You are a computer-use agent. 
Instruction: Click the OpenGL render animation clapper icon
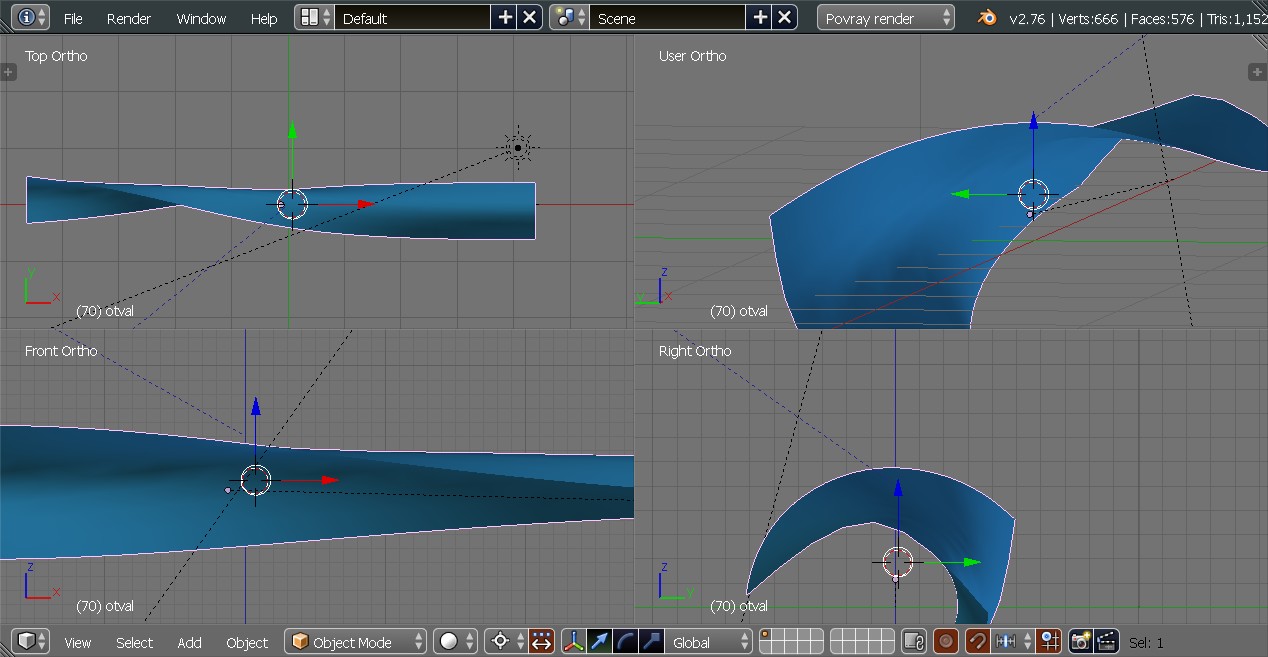click(x=1106, y=642)
